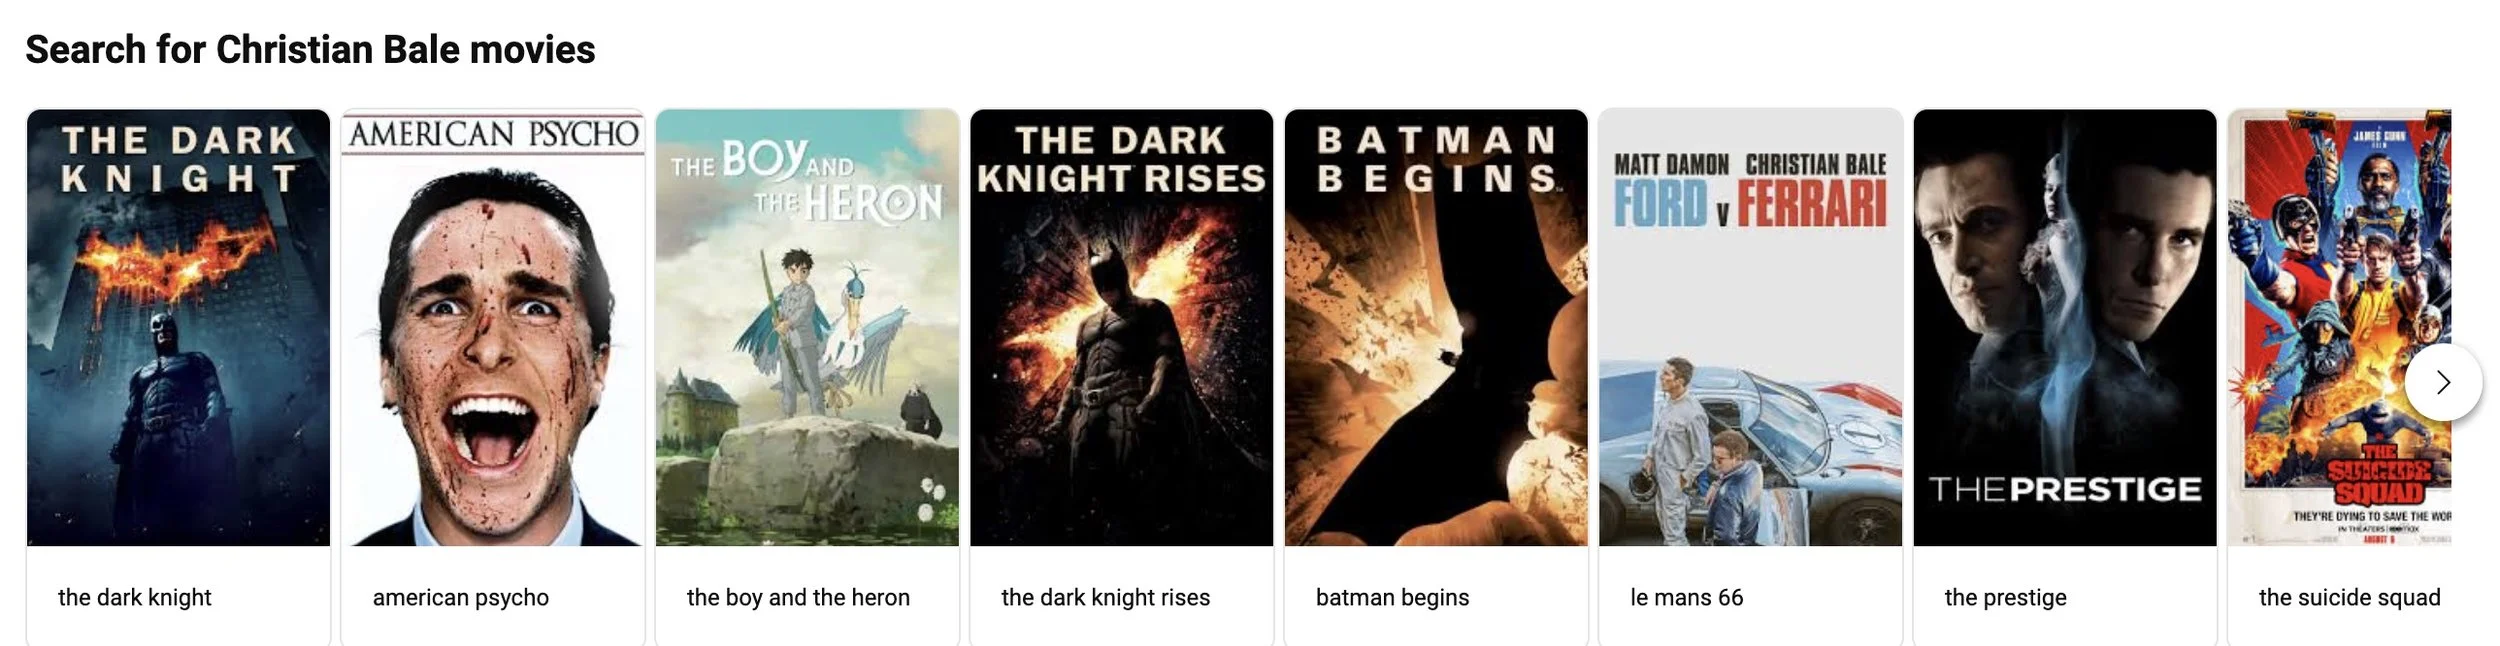Open the "batman begins" title link
The width and height of the screenshot is (2500, 646).
(1392, 597)
